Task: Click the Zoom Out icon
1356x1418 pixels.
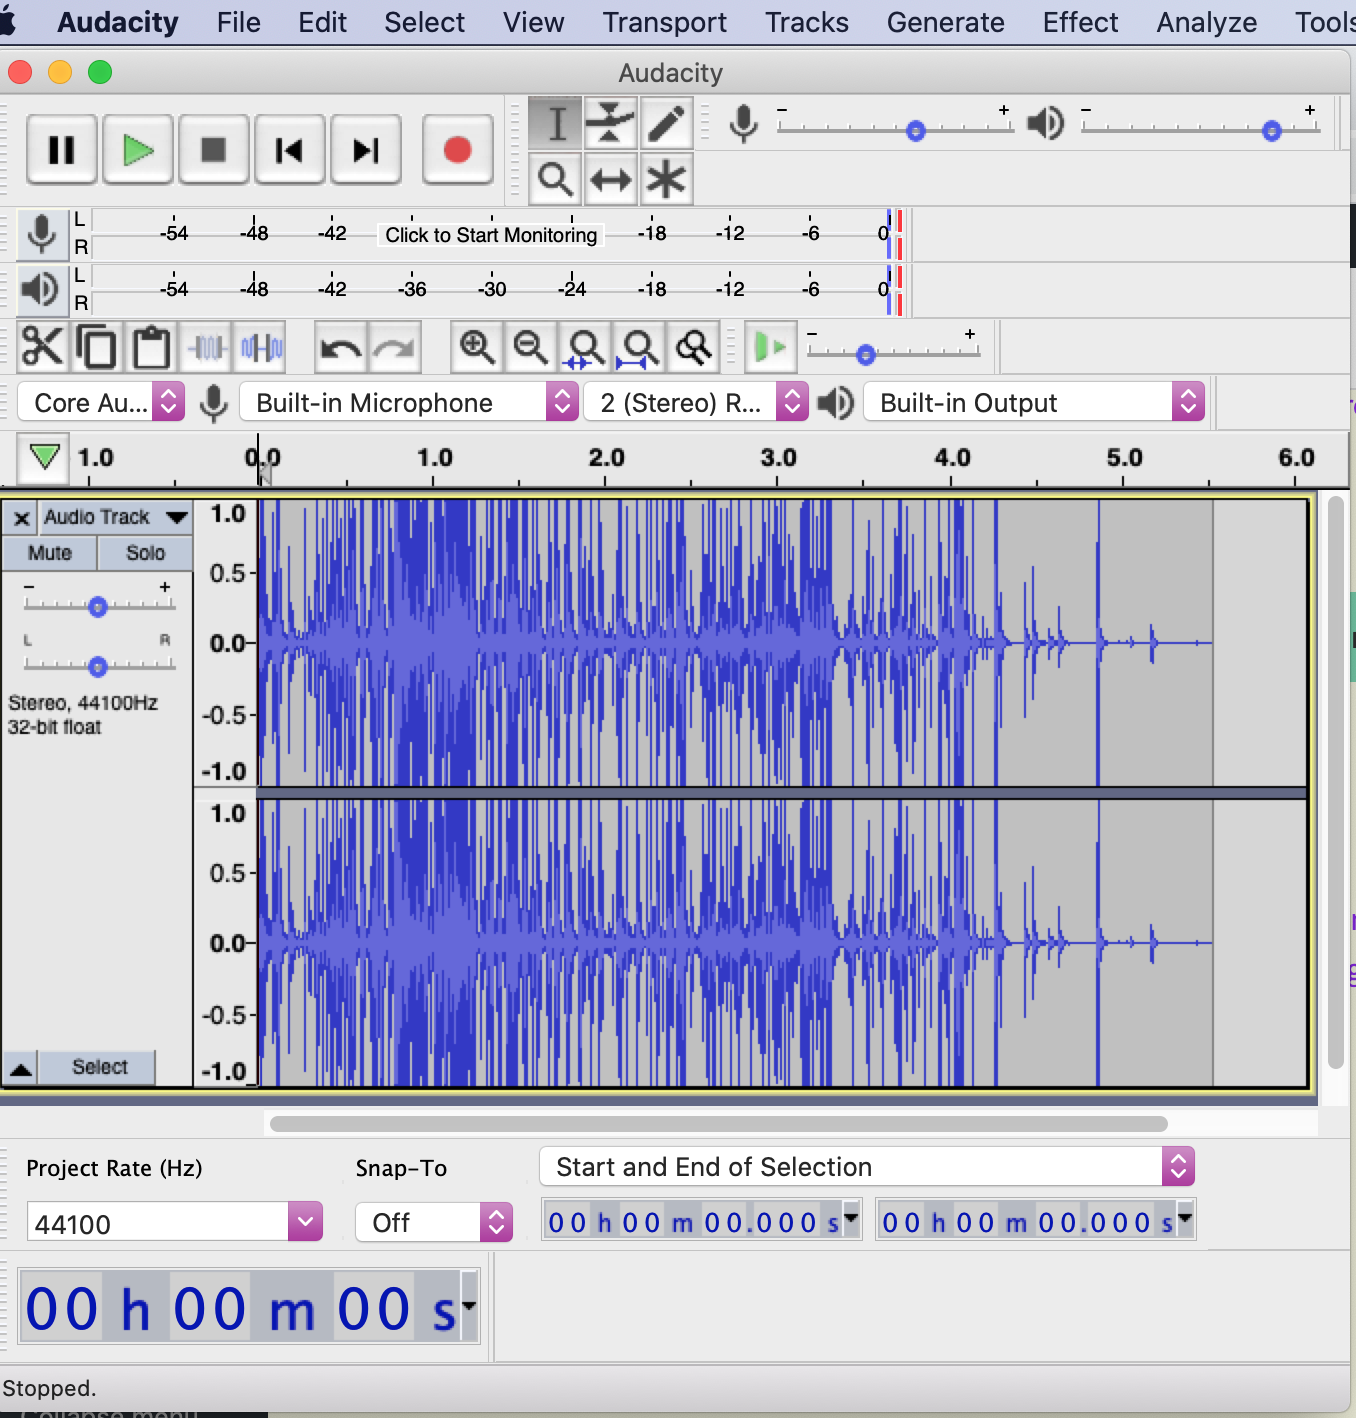Action: [531, 347]
